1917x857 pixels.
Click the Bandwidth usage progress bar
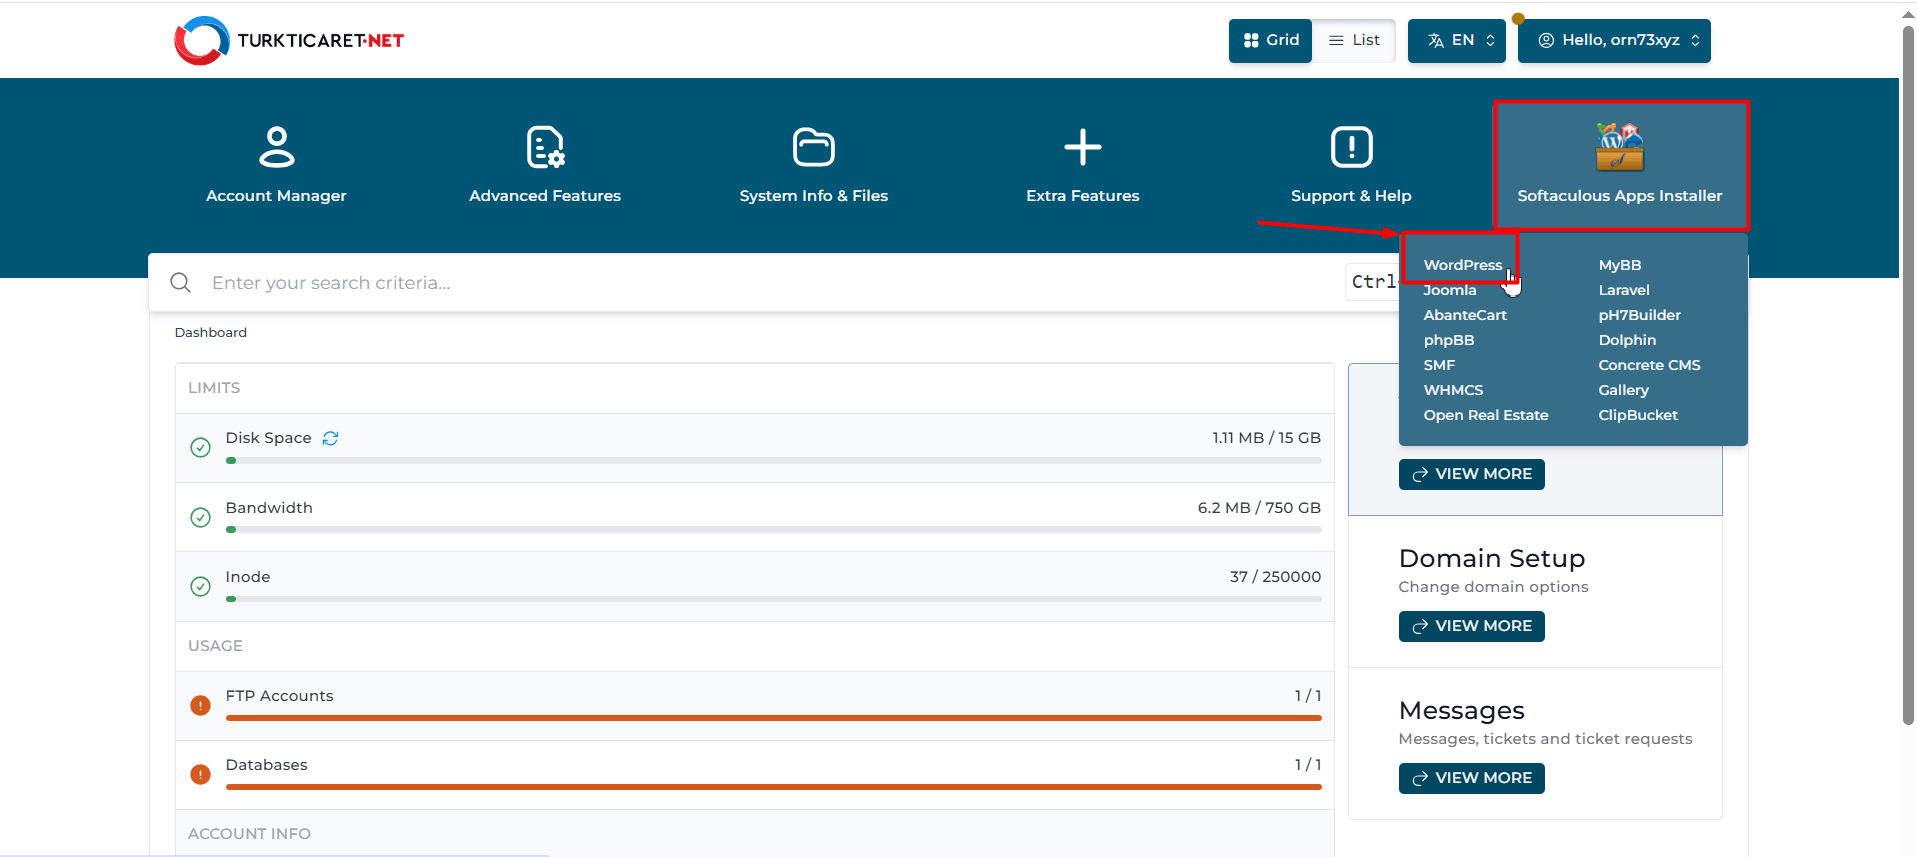(773, 530)
